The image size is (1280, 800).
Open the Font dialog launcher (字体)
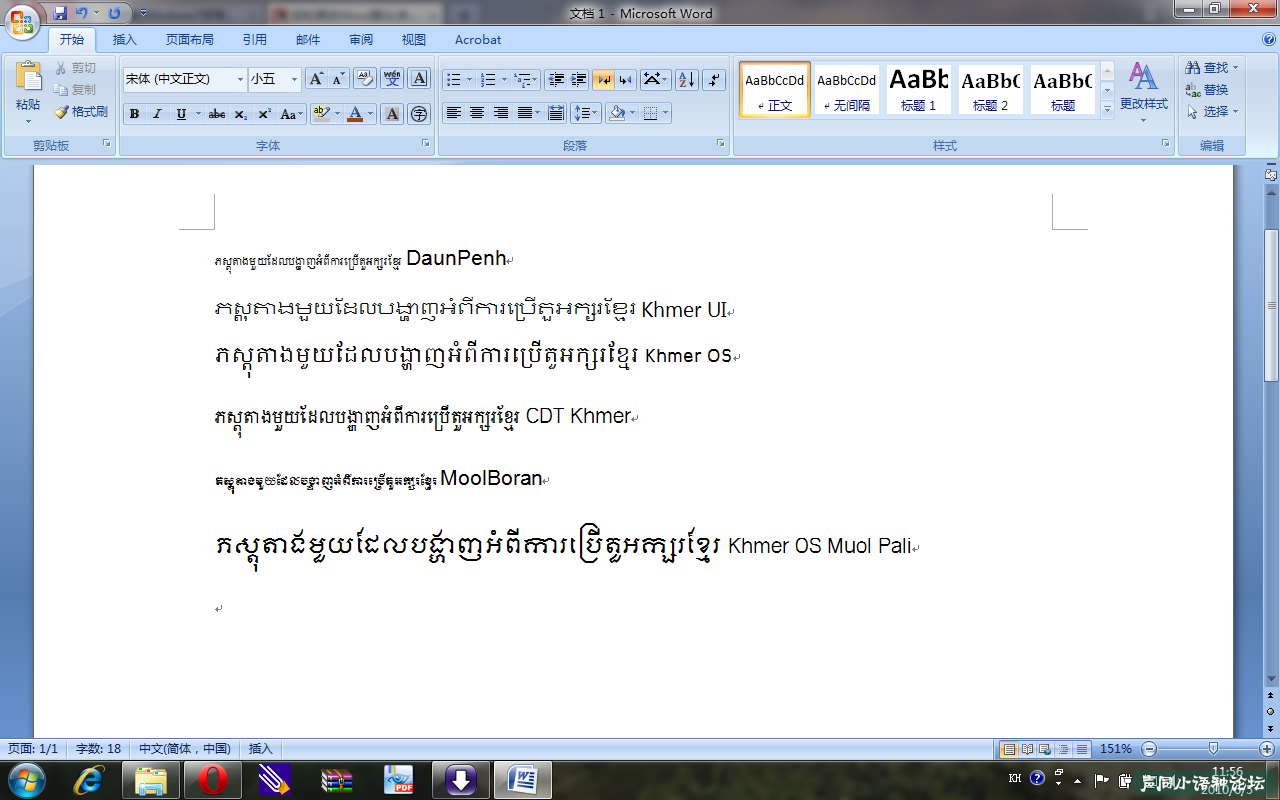pyautogui.click(x=426, y=144)
